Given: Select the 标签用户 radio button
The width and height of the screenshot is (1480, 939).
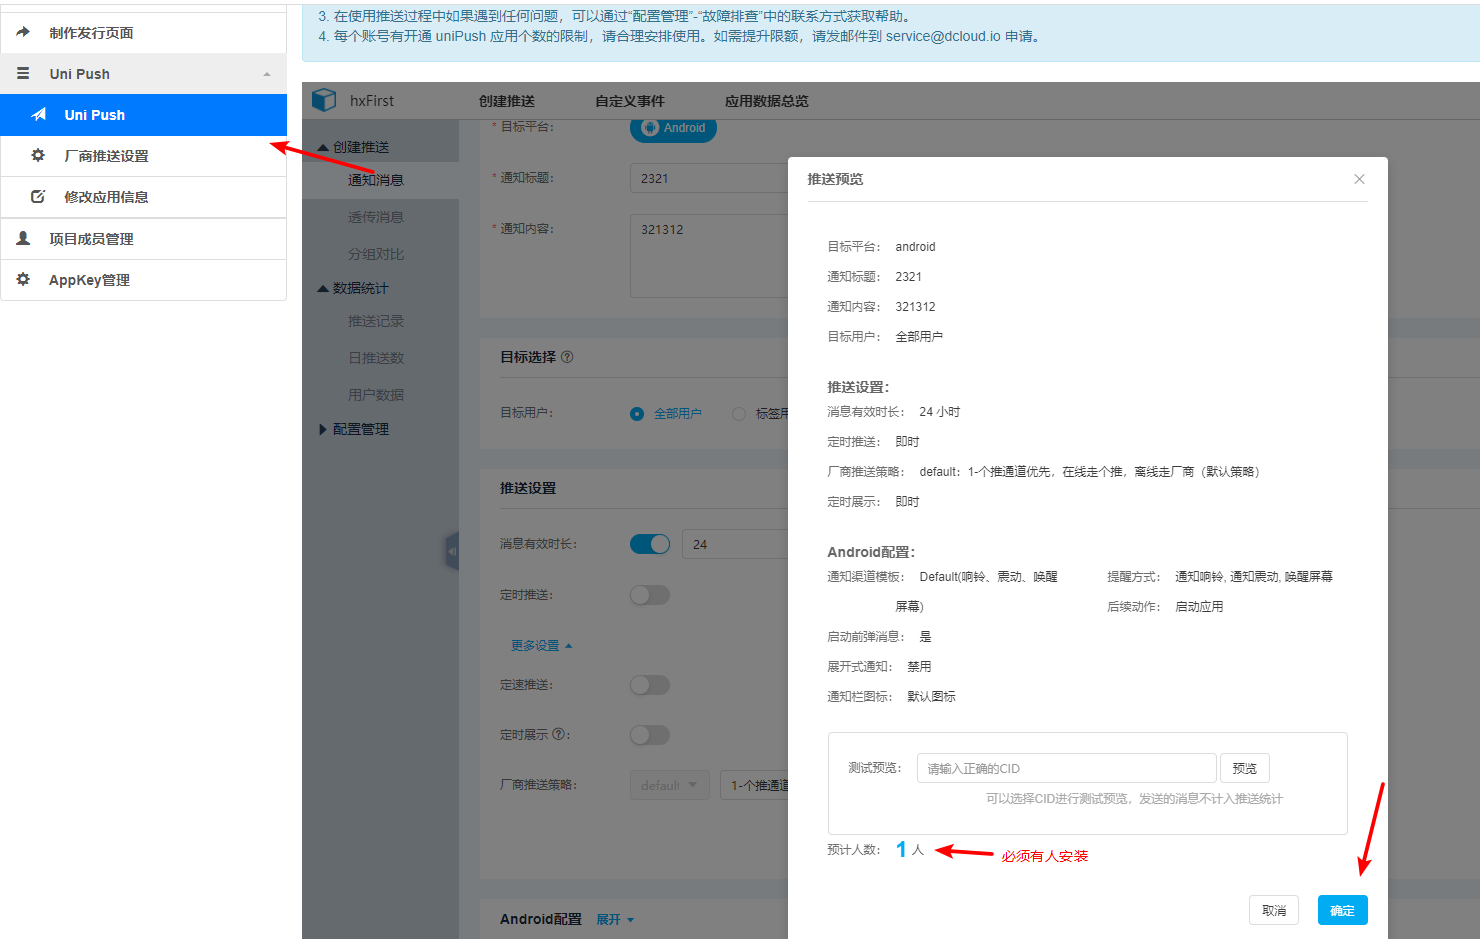Looking at the screenshot, I should coord(739,414).
